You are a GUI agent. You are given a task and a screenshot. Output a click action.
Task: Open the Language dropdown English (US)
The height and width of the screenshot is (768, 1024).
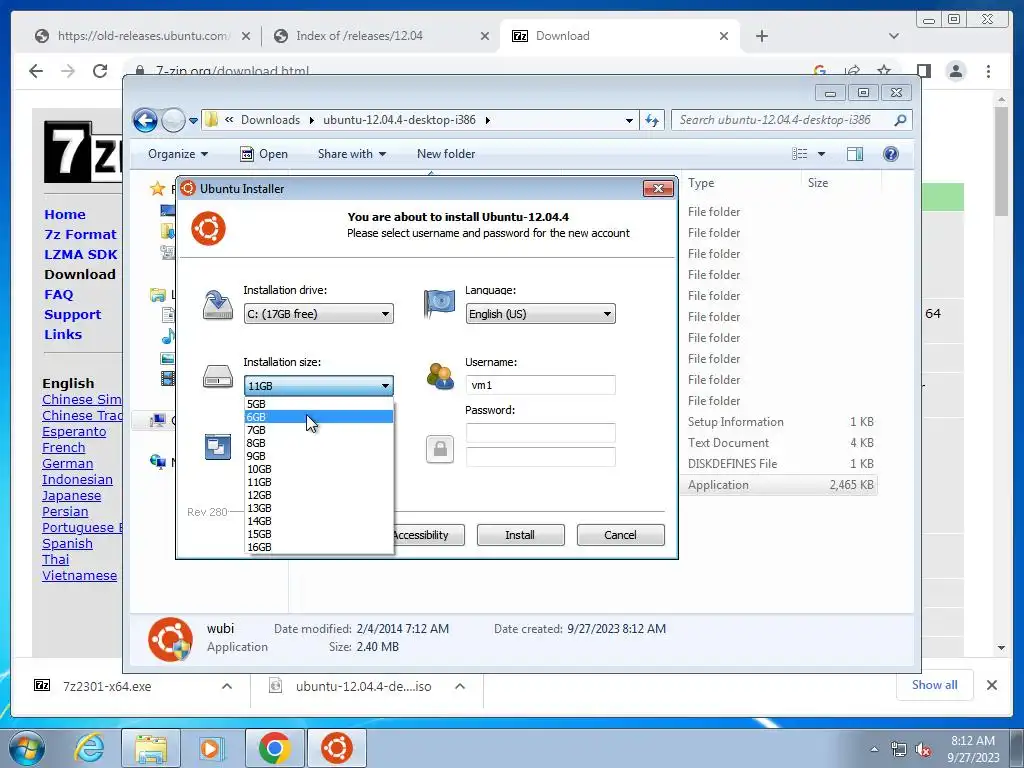point(540,314)
